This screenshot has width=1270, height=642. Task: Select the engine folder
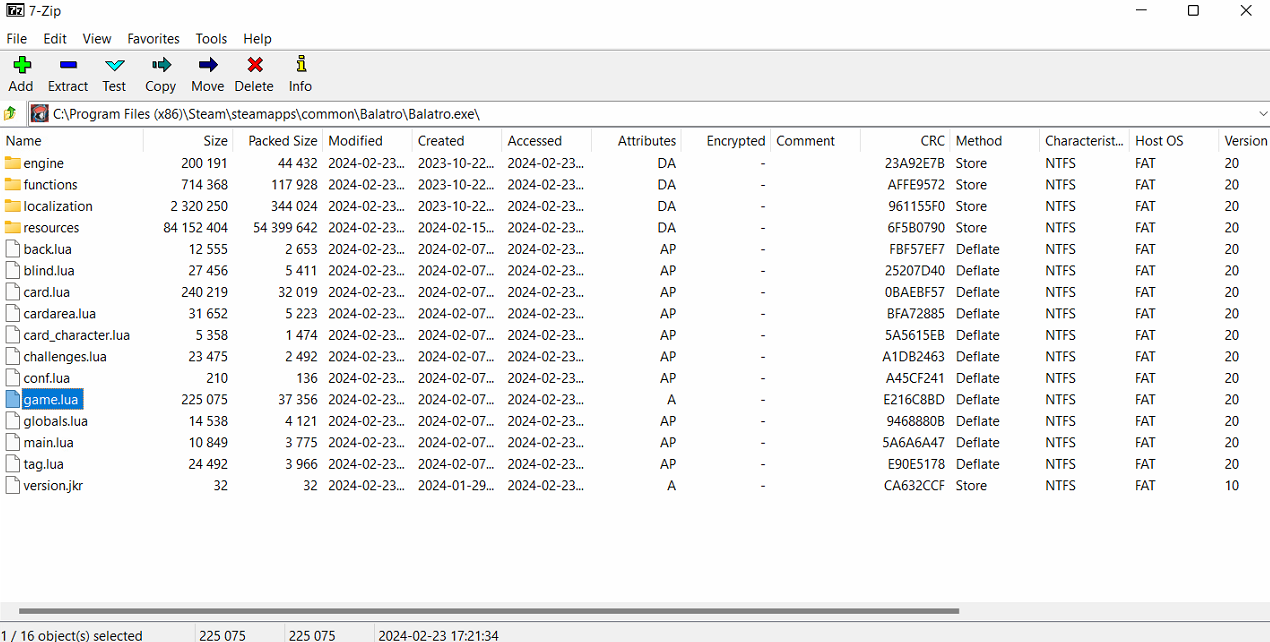[x=43, y=163]
